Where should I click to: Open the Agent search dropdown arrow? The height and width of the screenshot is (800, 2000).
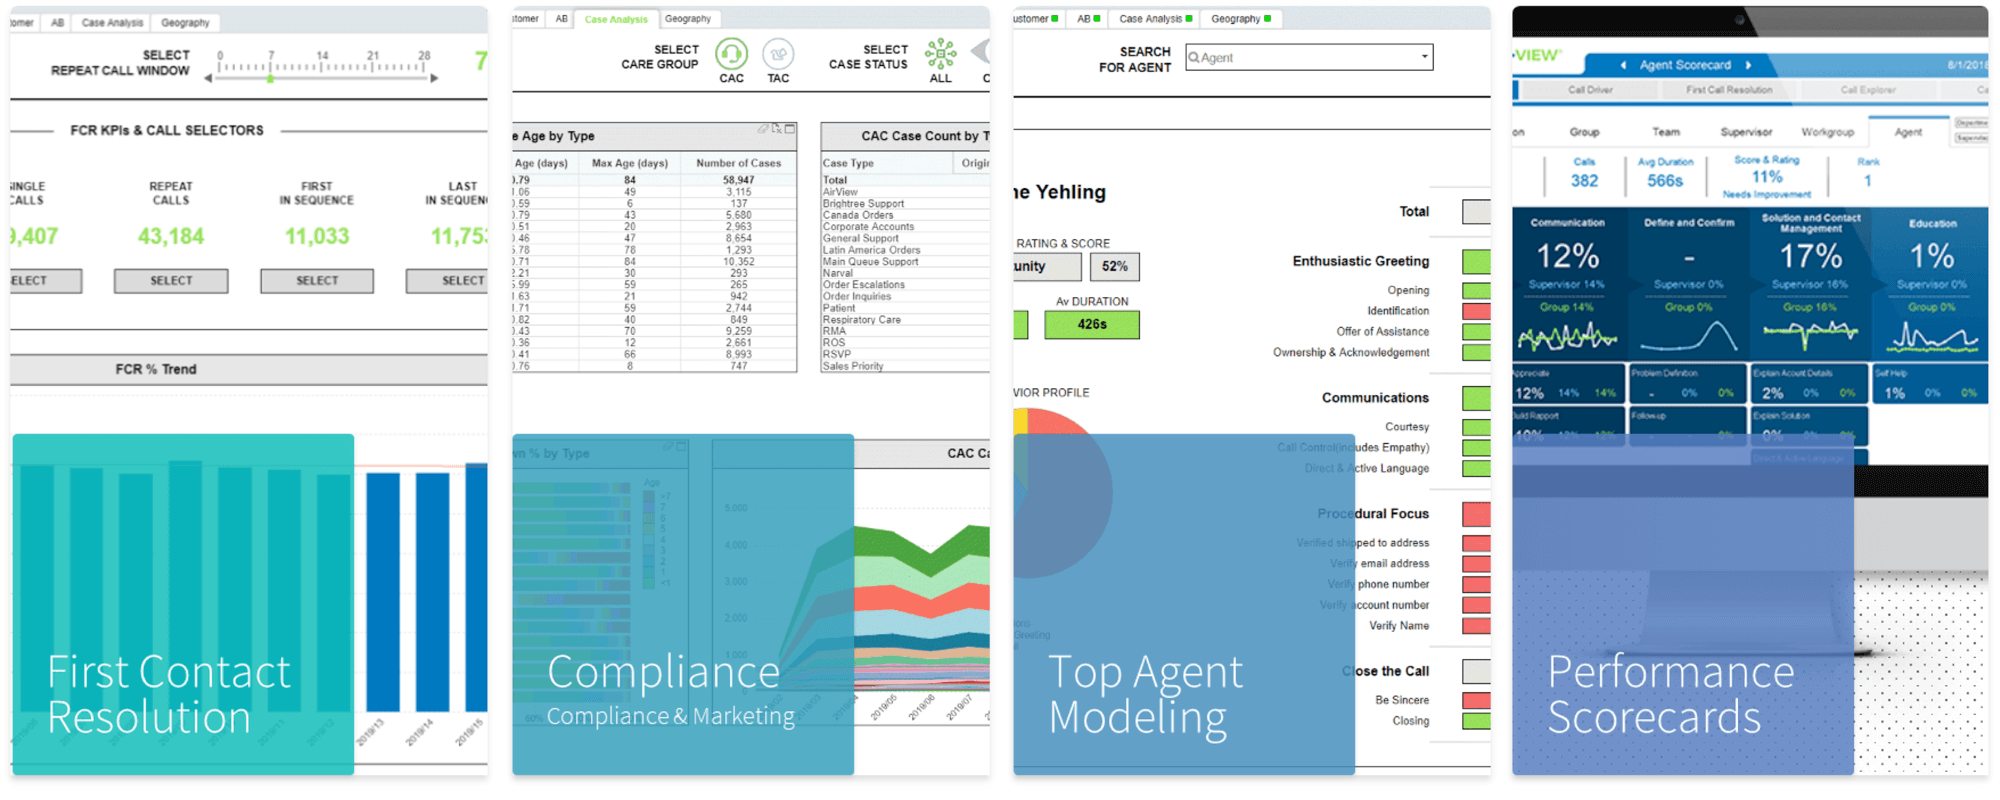(x=1424, y=57)
